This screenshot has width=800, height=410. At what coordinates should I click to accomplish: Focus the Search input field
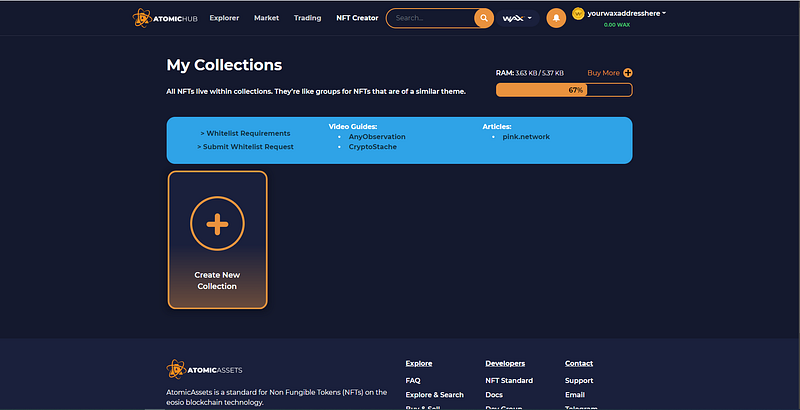(x=432, y=18)
